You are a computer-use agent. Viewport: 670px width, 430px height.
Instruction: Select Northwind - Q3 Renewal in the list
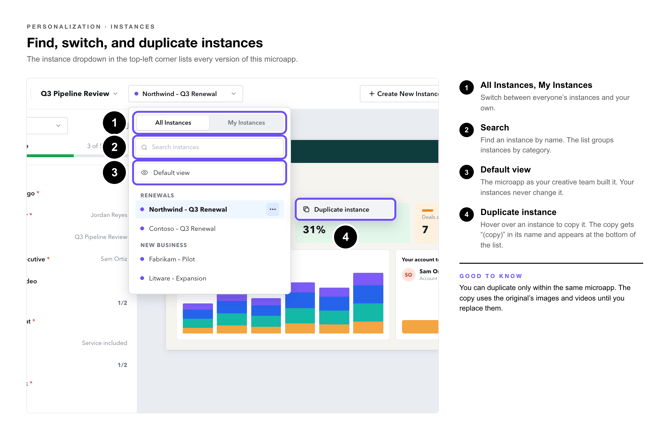(209, 209)
